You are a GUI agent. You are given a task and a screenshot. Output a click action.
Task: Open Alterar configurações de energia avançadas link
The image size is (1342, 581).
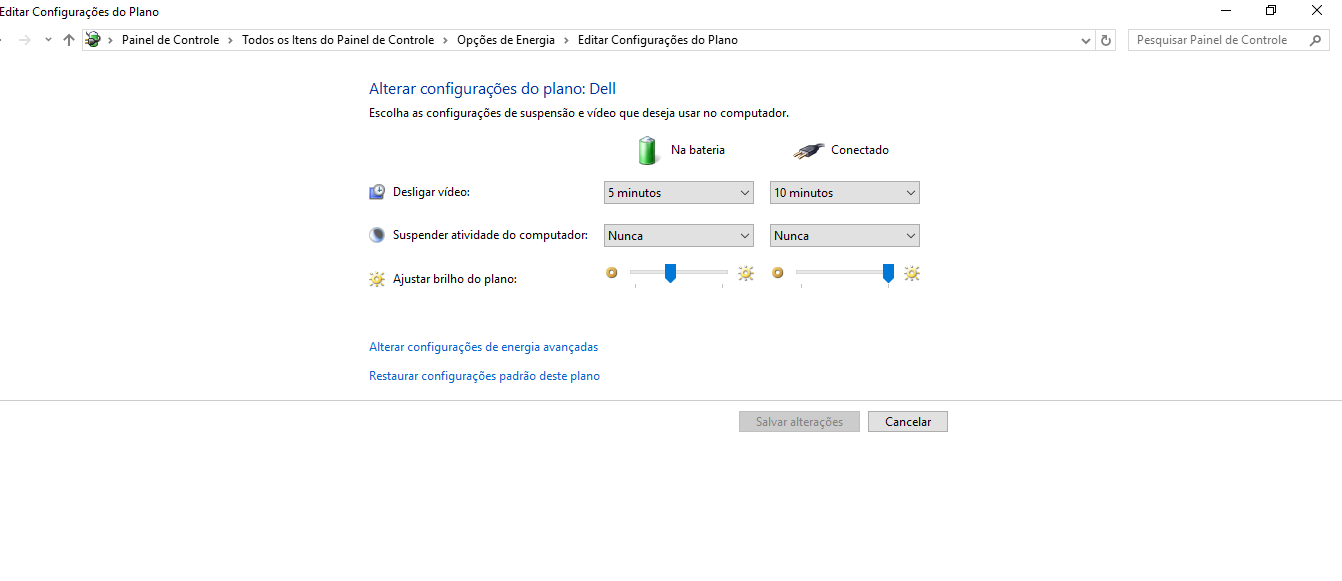click(483, 347)
